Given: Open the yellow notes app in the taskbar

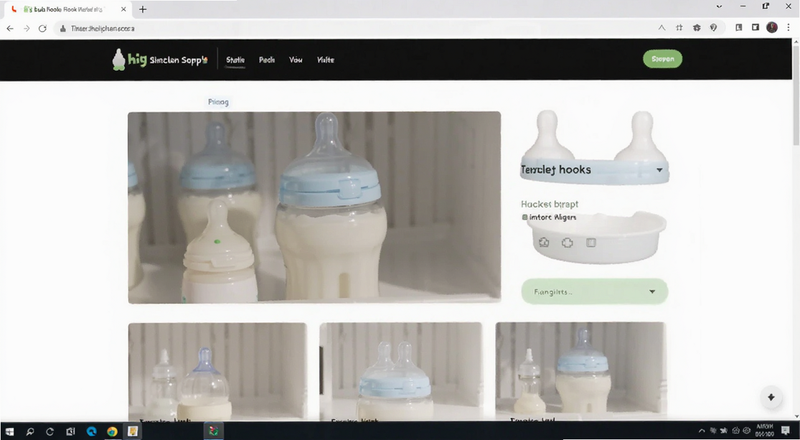Looking at the screenshot, I should [133, 431].
